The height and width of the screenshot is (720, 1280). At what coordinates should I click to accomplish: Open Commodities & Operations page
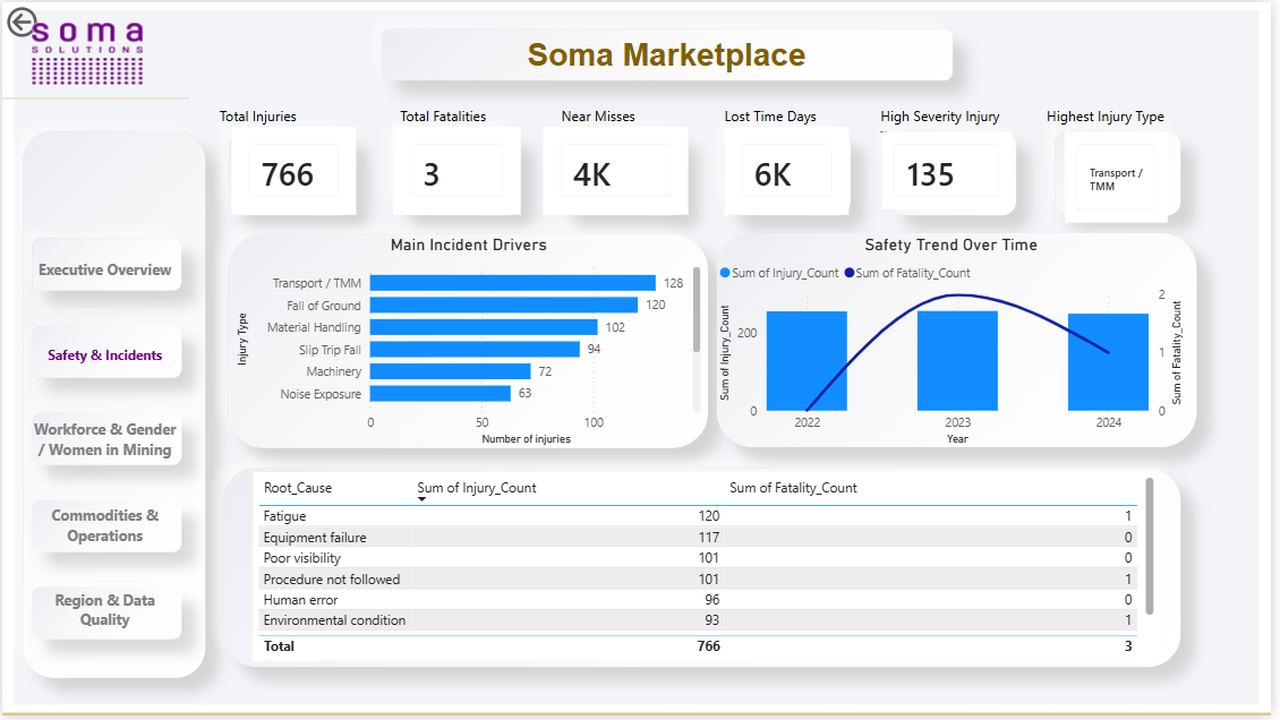pyautogui.click(x=106, y=525)
